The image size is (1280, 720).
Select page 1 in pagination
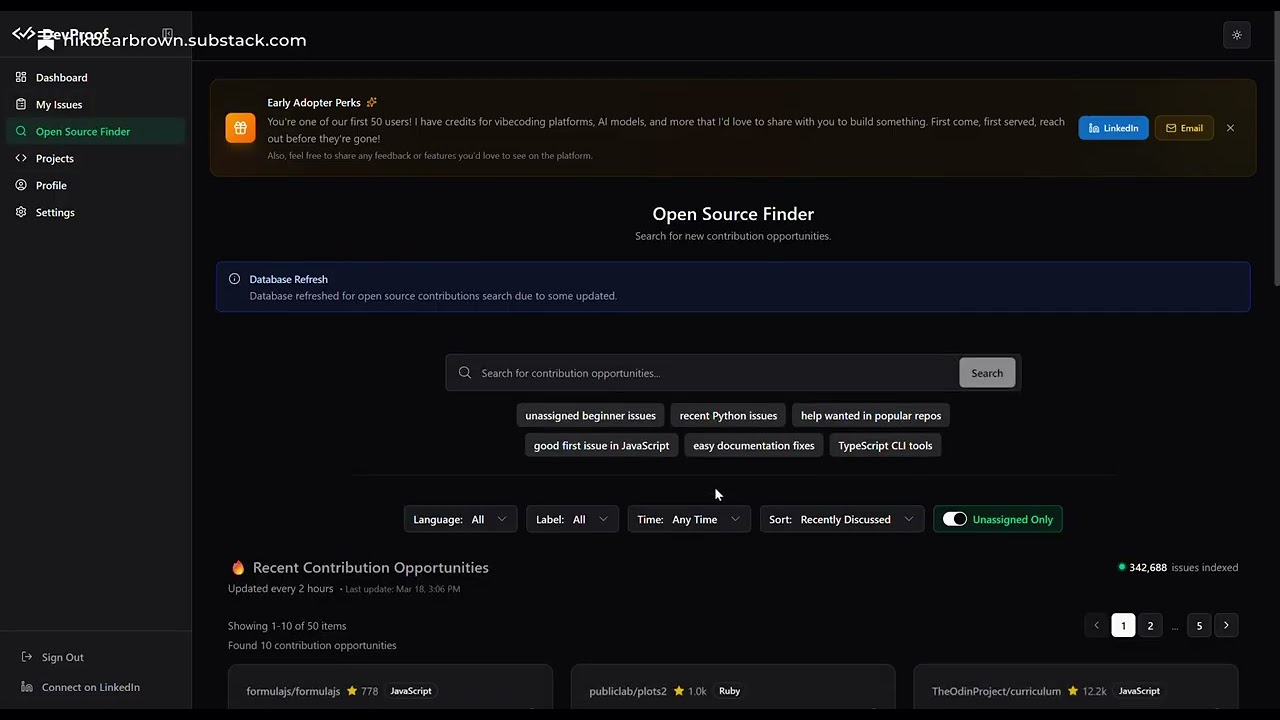click(1123, 626)
